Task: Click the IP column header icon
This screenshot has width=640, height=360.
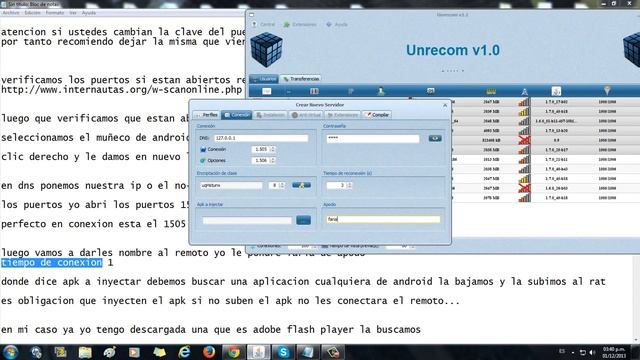Action: [x=351, y=91]
